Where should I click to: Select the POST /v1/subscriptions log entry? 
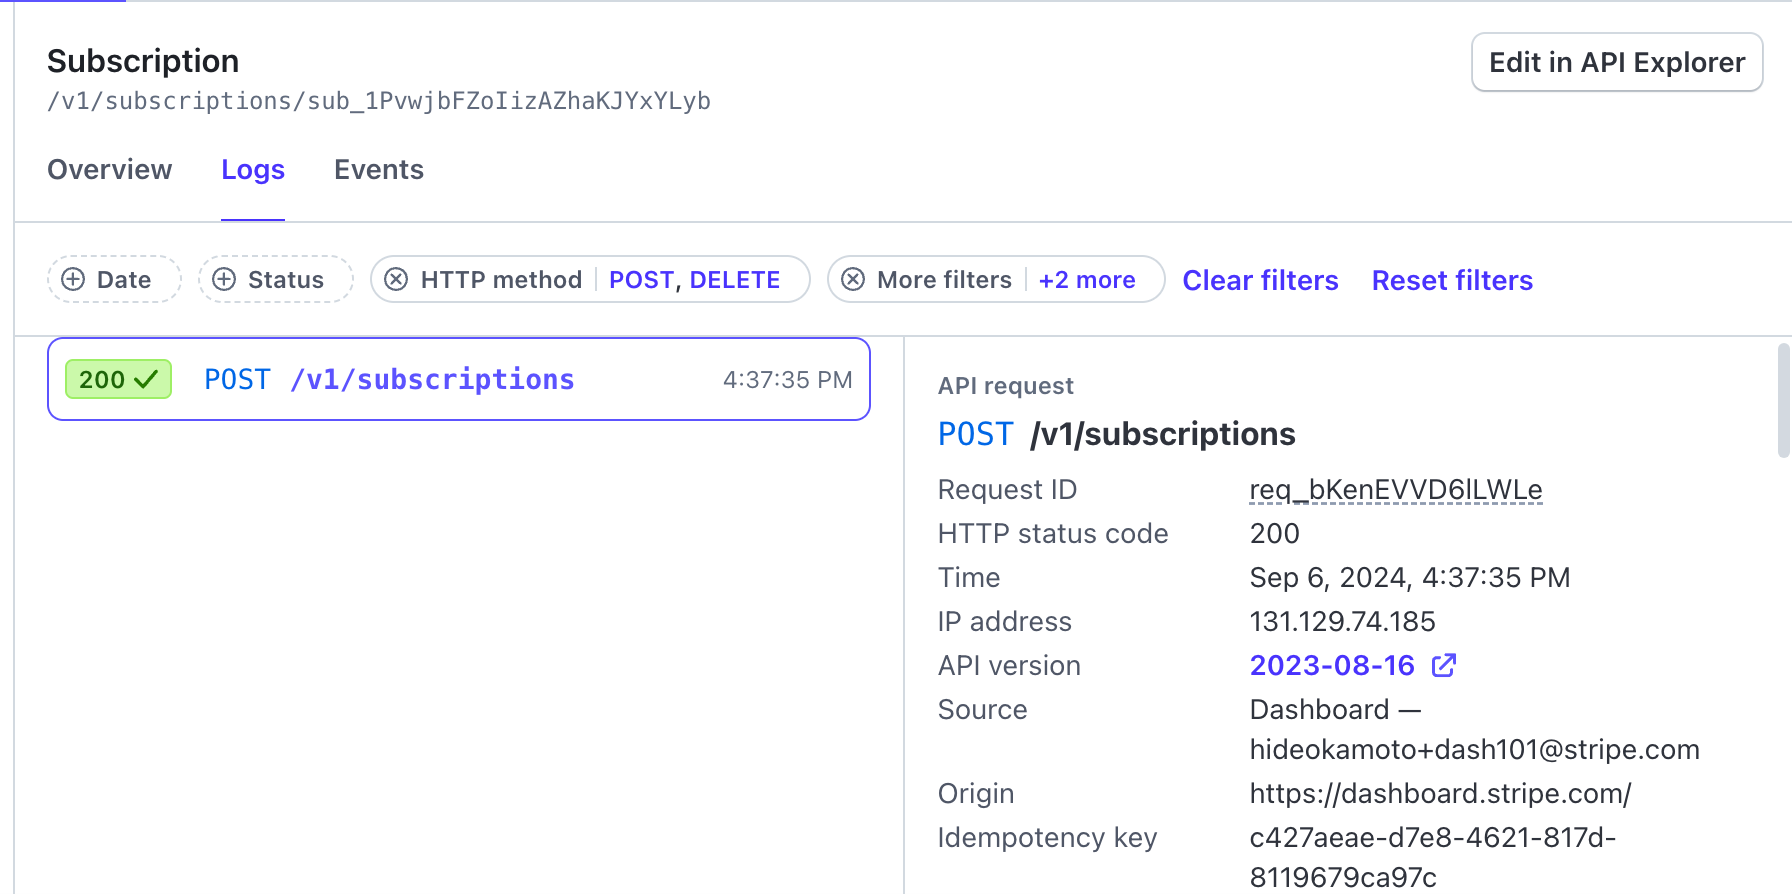click(459, 380)
